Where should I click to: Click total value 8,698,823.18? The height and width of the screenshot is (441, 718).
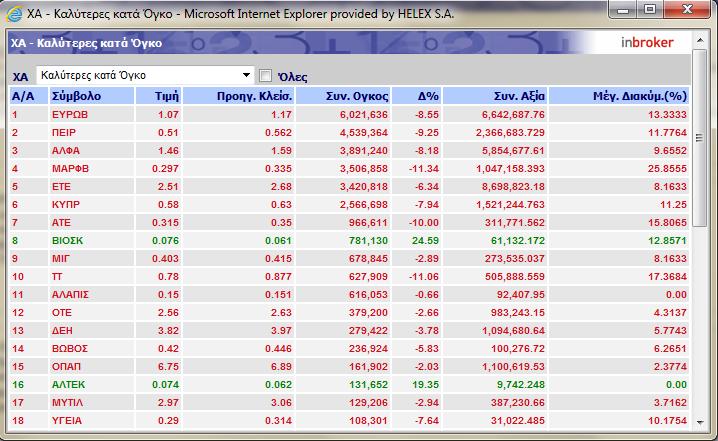pos(513,186)
